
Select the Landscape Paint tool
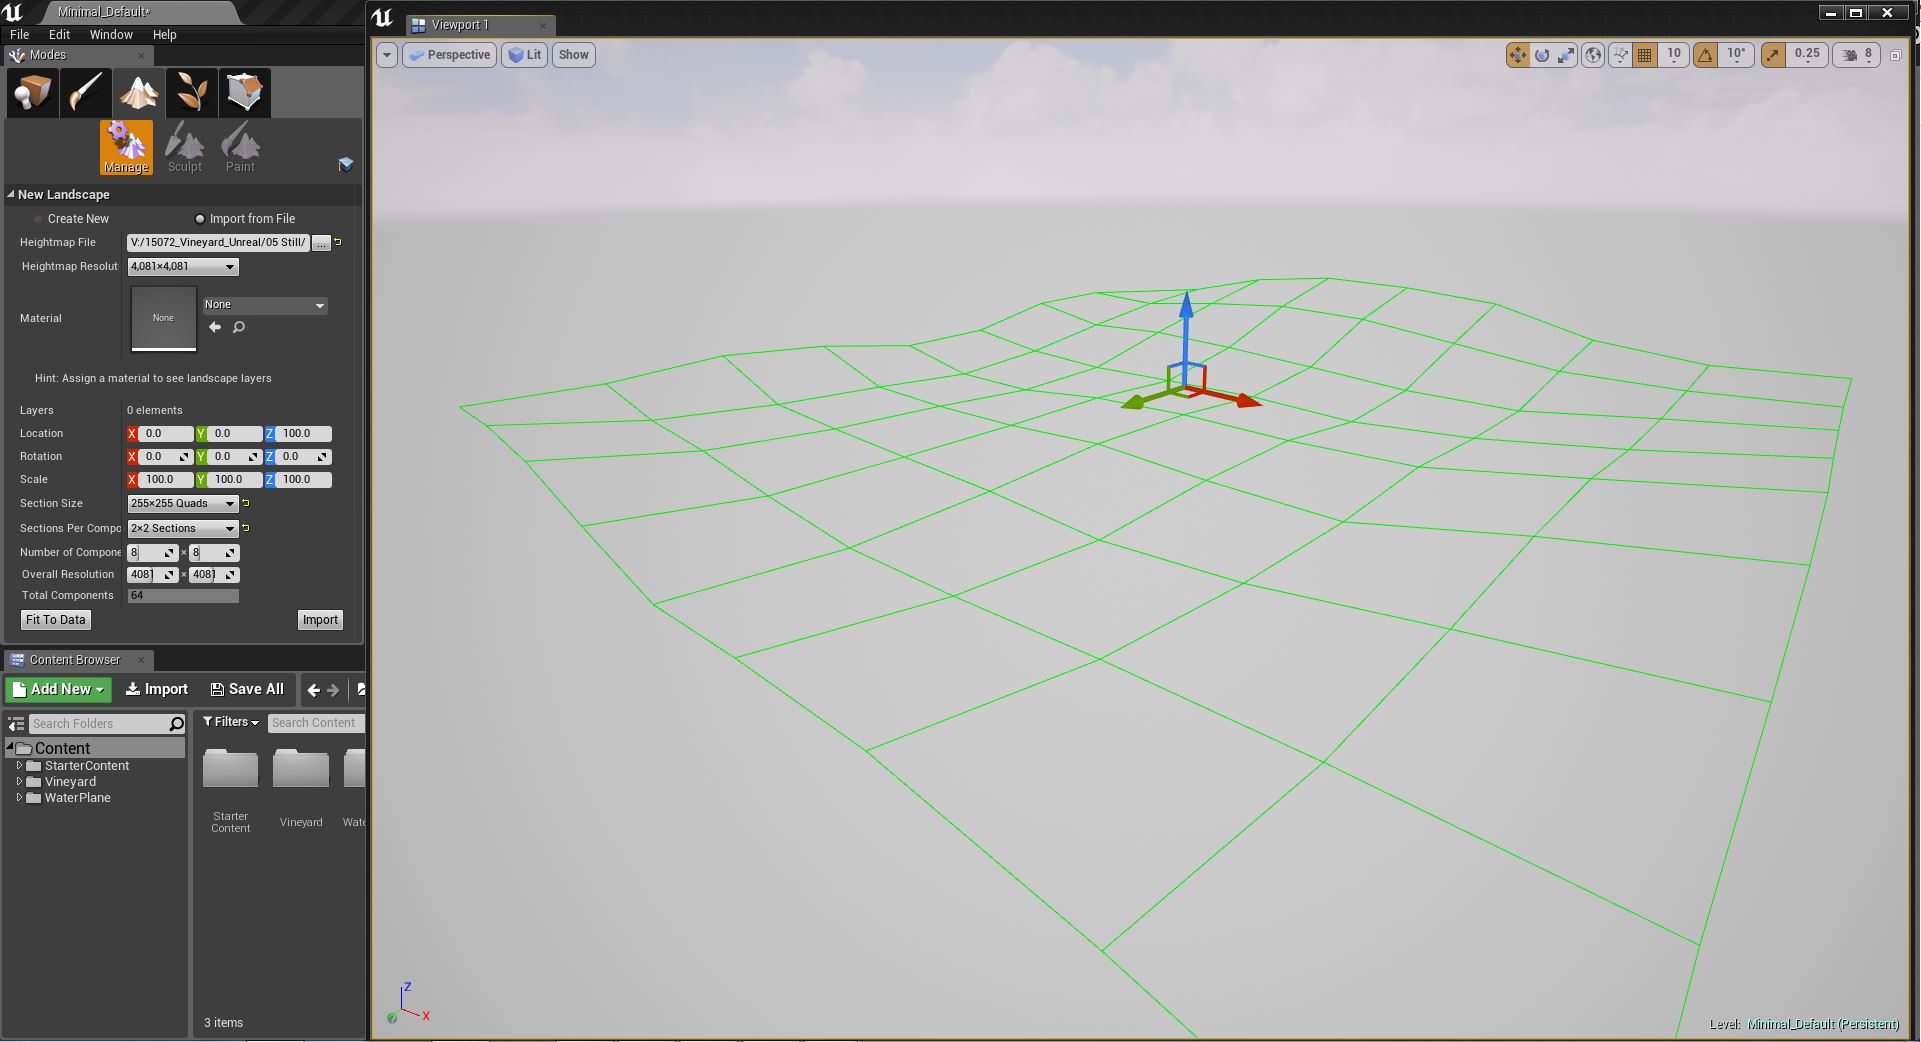[240, 148]
